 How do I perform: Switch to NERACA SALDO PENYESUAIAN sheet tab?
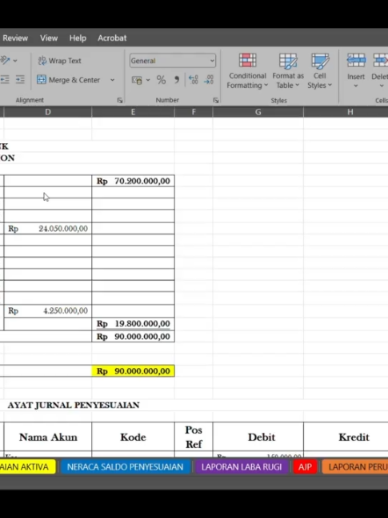coord(125,467)
